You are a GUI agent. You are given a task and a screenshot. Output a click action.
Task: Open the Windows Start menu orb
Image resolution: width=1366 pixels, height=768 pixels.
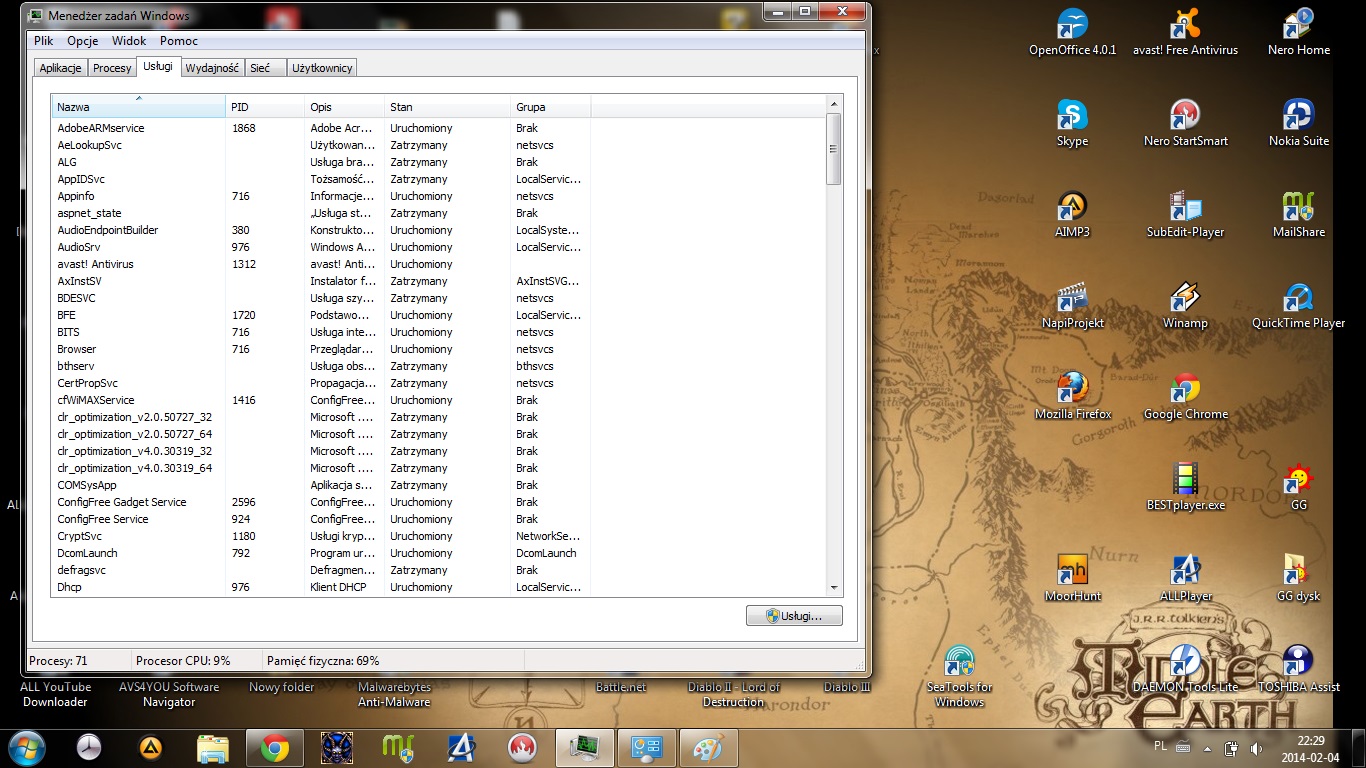point(27,747)
